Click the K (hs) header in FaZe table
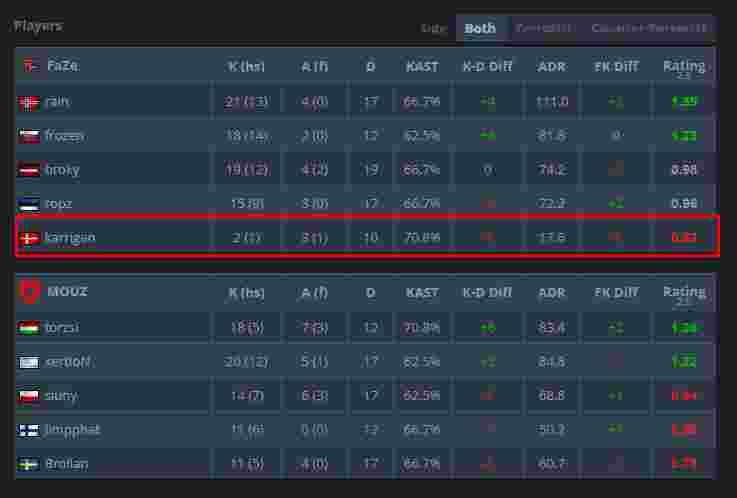 pos(246,66)
